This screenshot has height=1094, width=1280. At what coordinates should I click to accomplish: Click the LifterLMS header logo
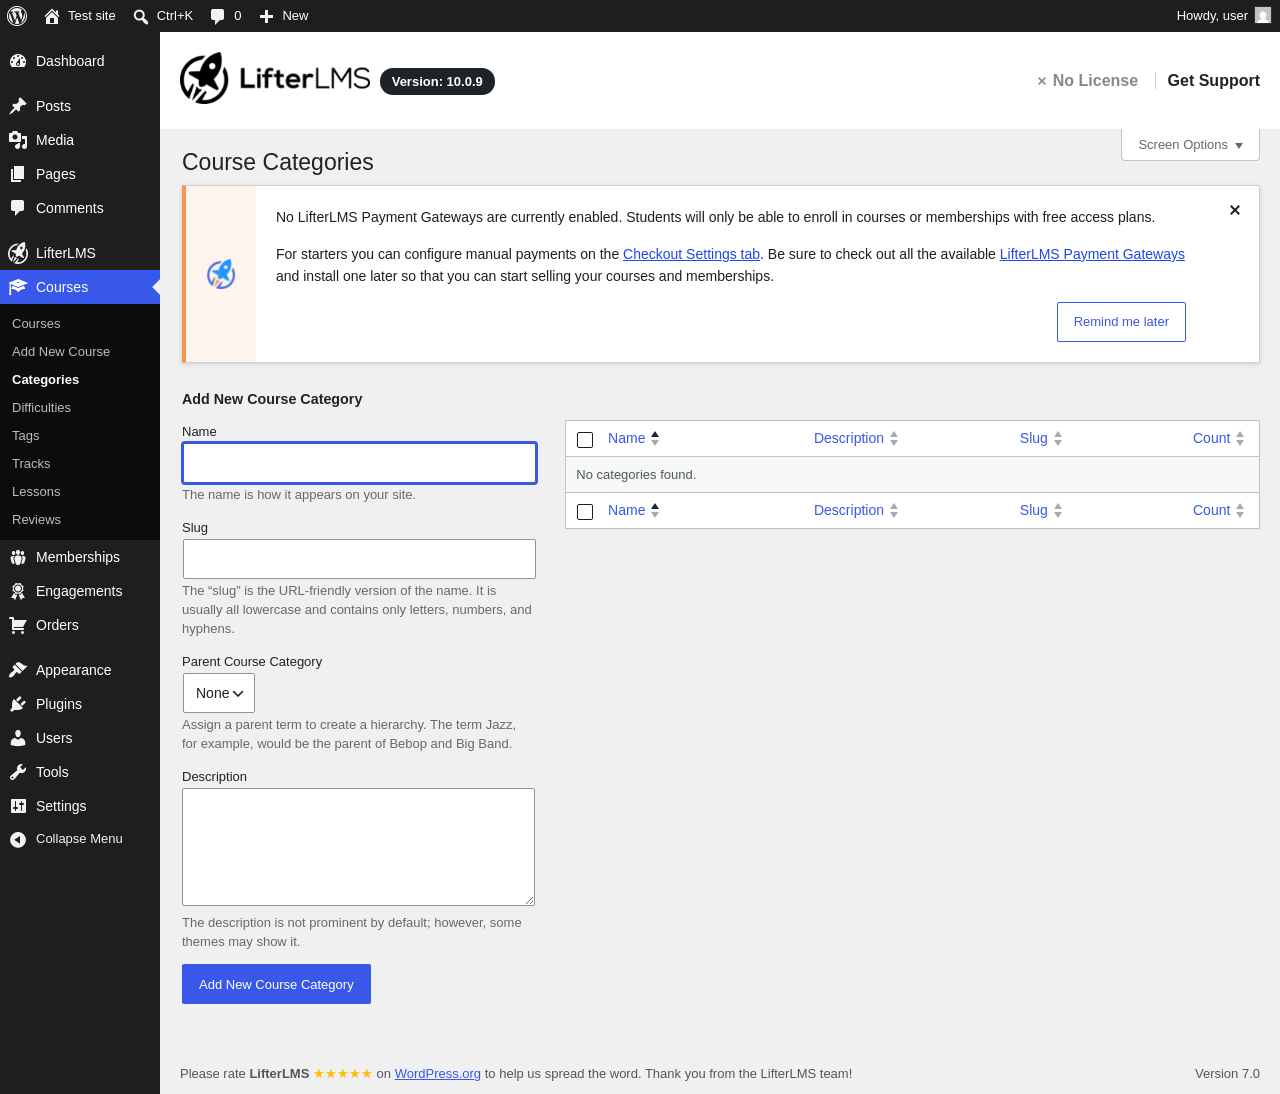[275, 78]
